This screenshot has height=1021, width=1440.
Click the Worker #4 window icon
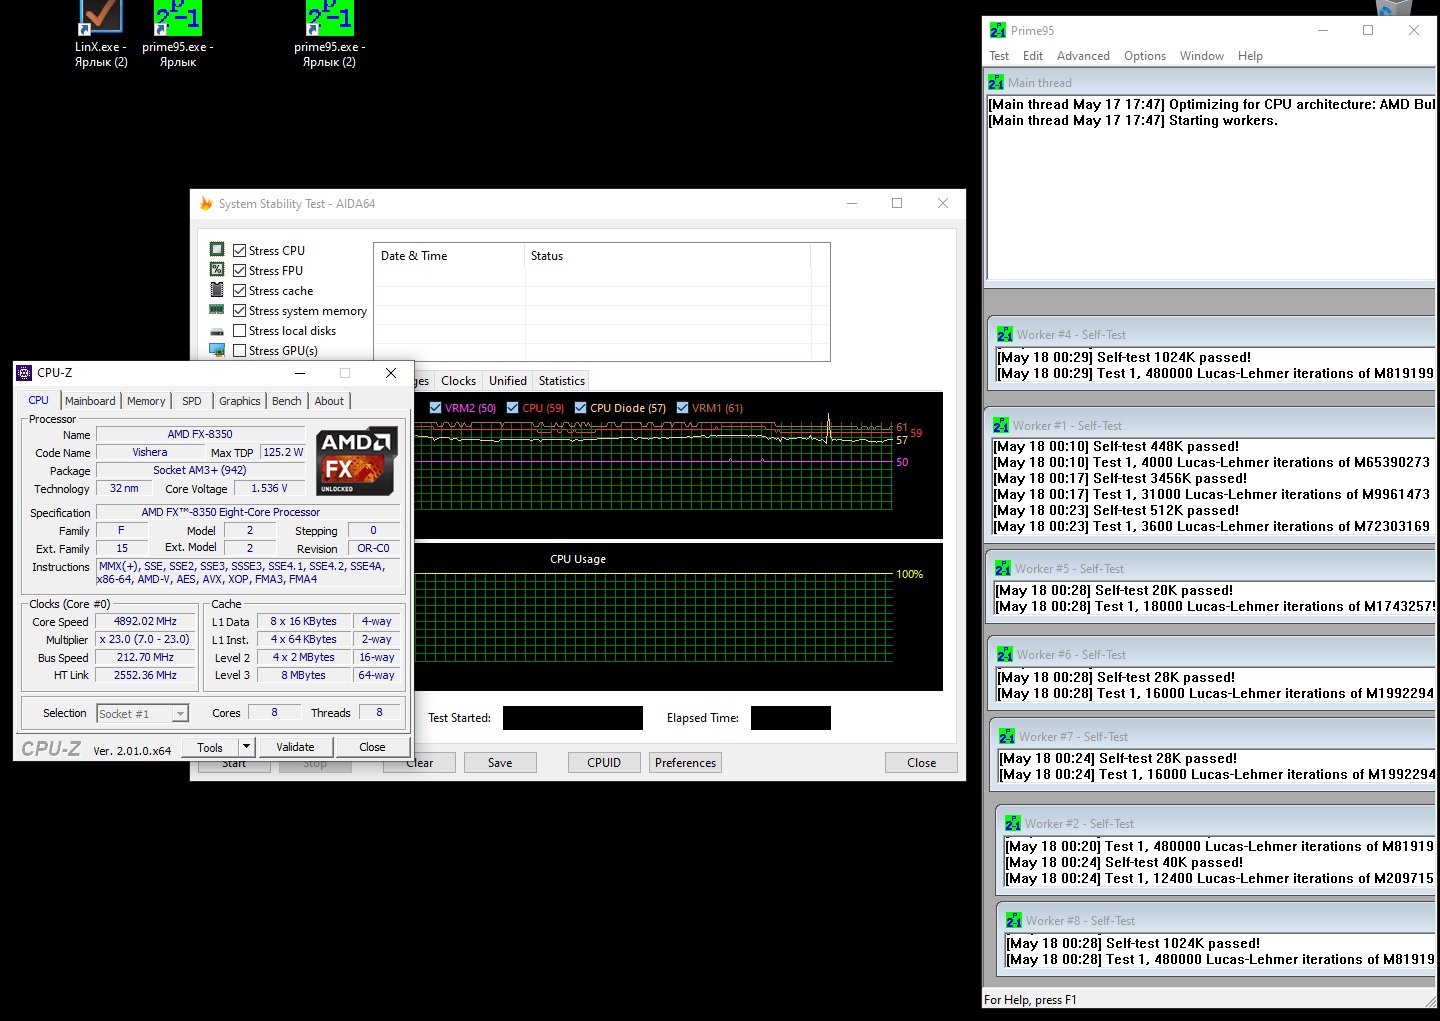(1005, 334)
